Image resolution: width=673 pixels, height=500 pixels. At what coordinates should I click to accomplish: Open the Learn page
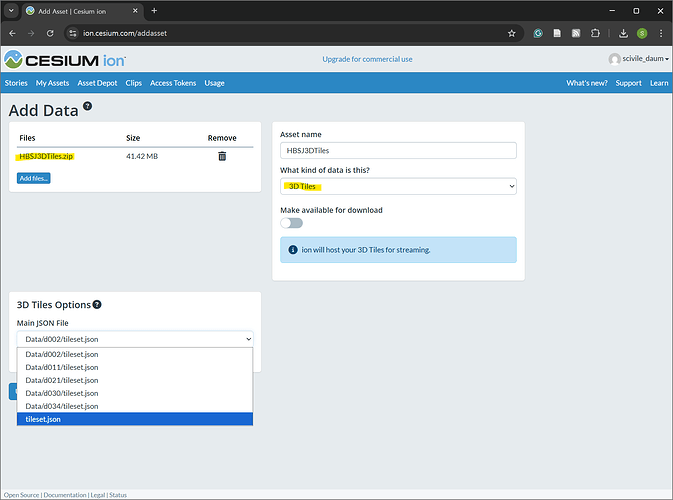pyautogui.click(x=659, y=83)
